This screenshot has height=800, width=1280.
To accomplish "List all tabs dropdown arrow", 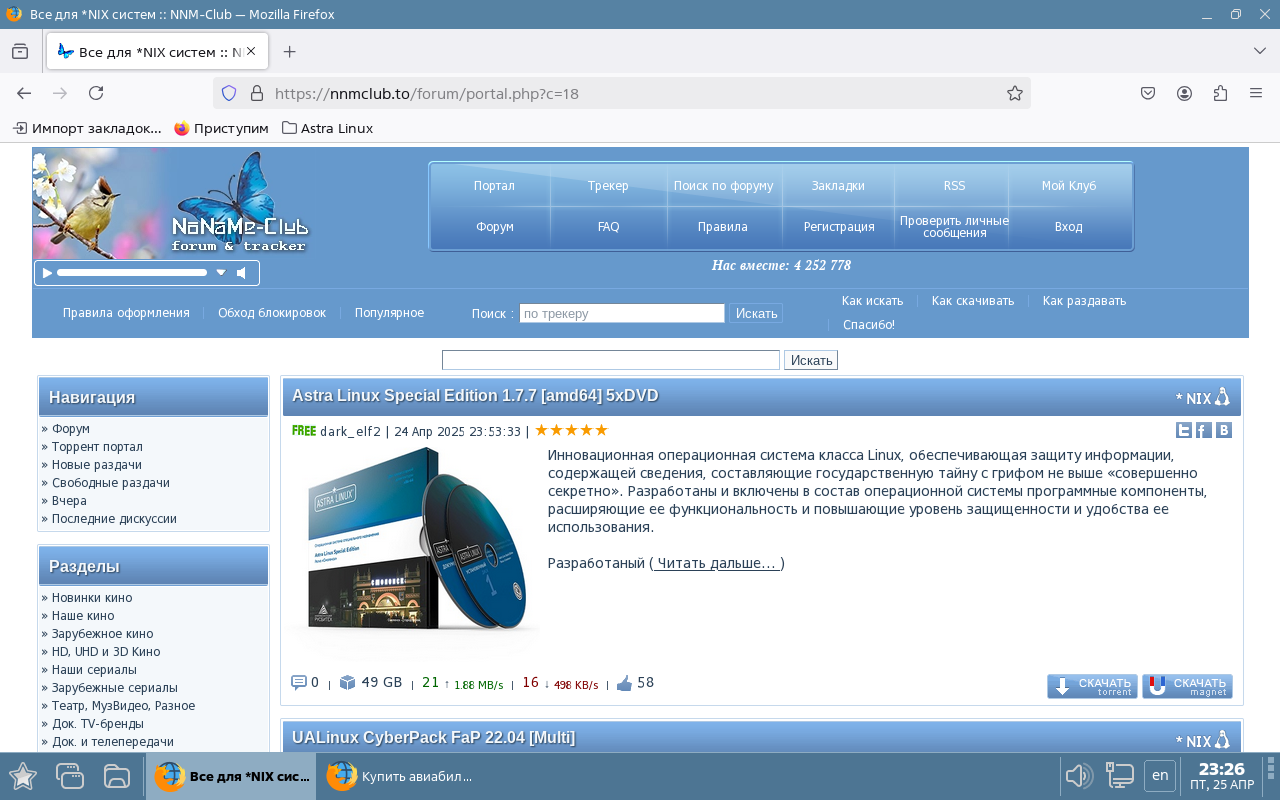I will 1259,51.
